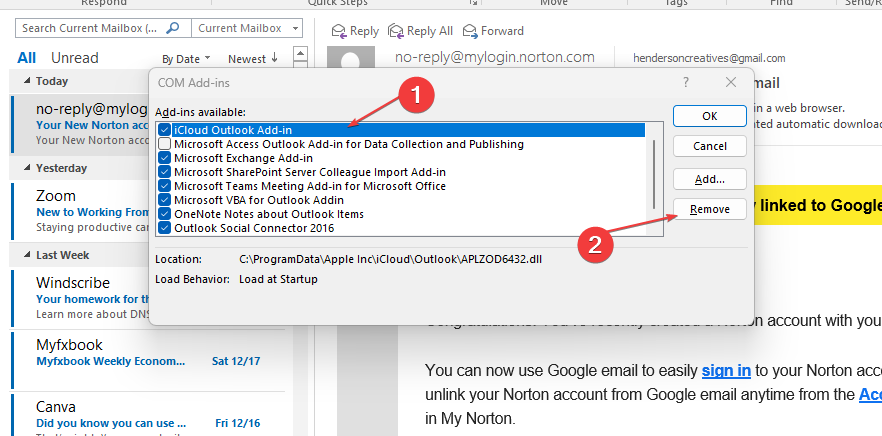Click message list scroll up arrow
Viewport: 882px width, 436px height.
(301, 55)
